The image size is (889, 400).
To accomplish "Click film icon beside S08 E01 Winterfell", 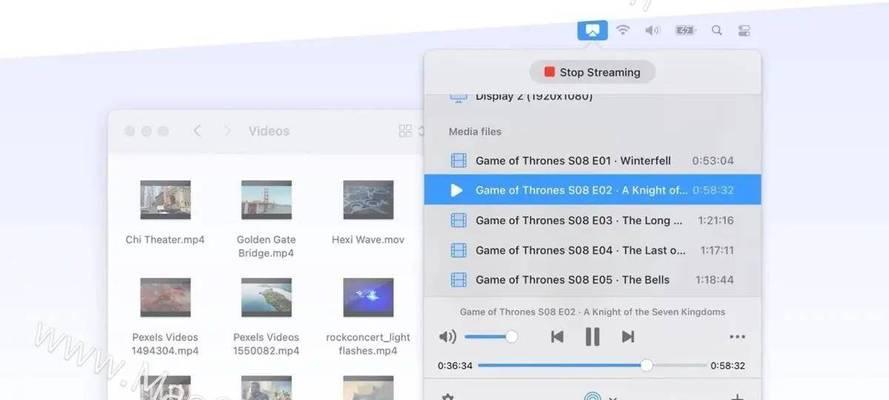I will pos(458,161).
